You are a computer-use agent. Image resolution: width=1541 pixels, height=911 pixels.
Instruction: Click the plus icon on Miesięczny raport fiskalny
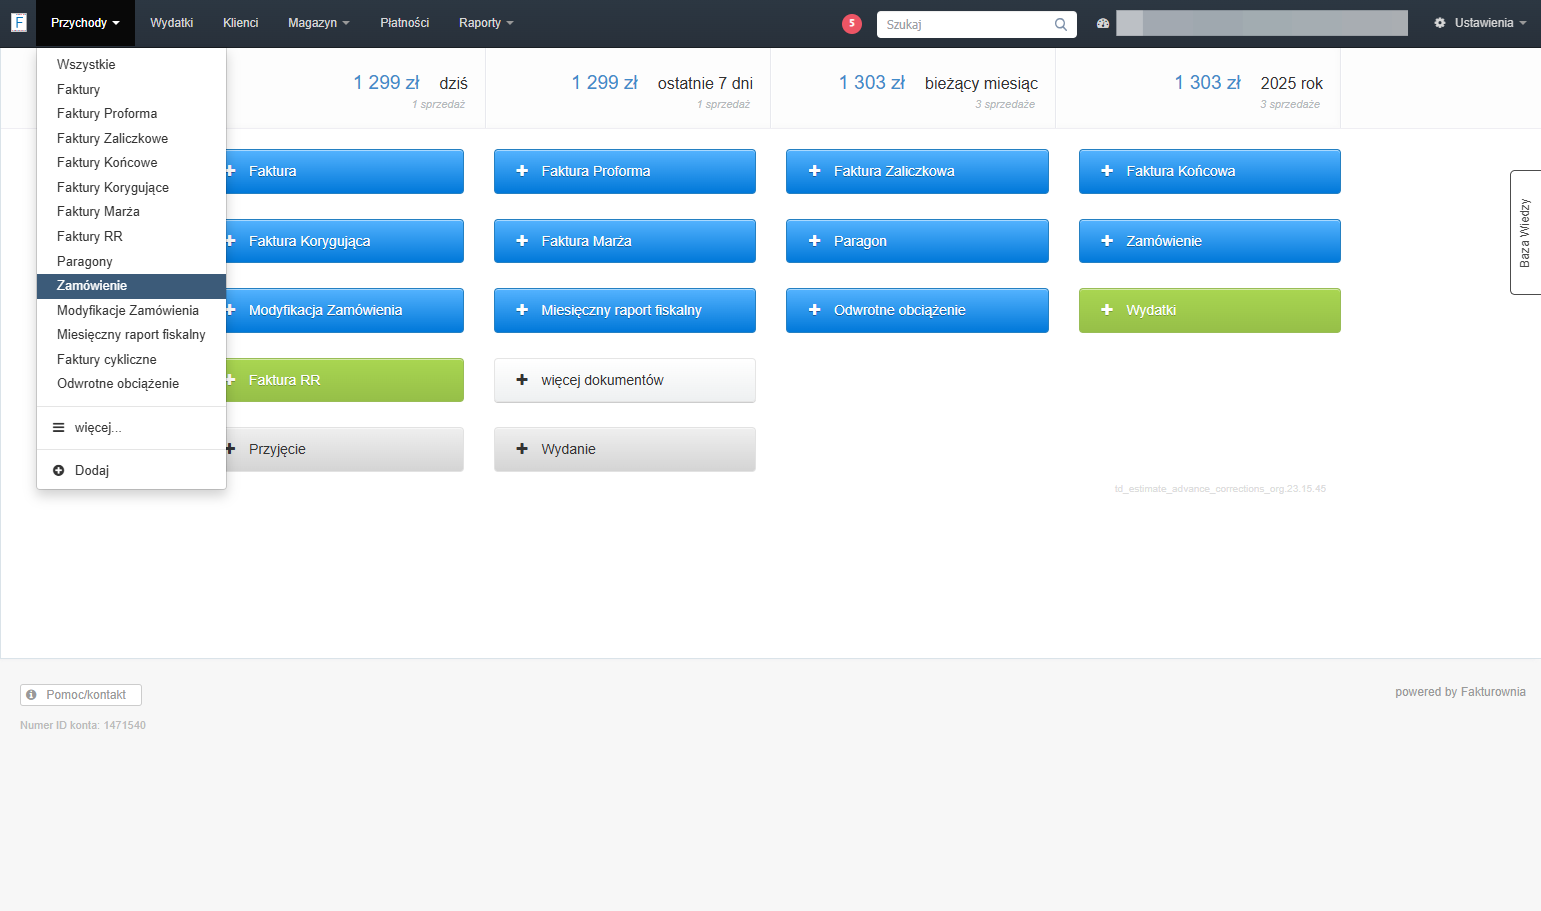[x=522, y=310]
